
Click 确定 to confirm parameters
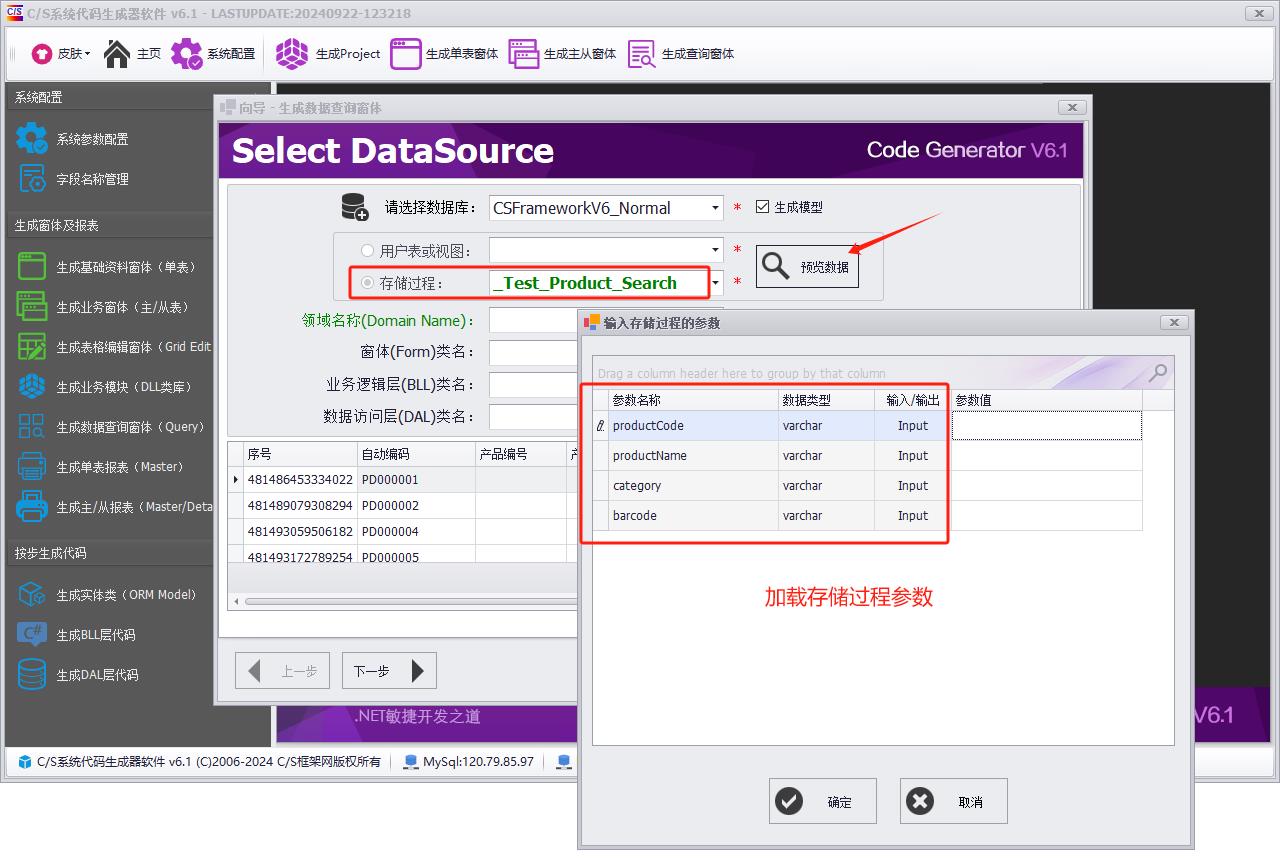[822, 801]
